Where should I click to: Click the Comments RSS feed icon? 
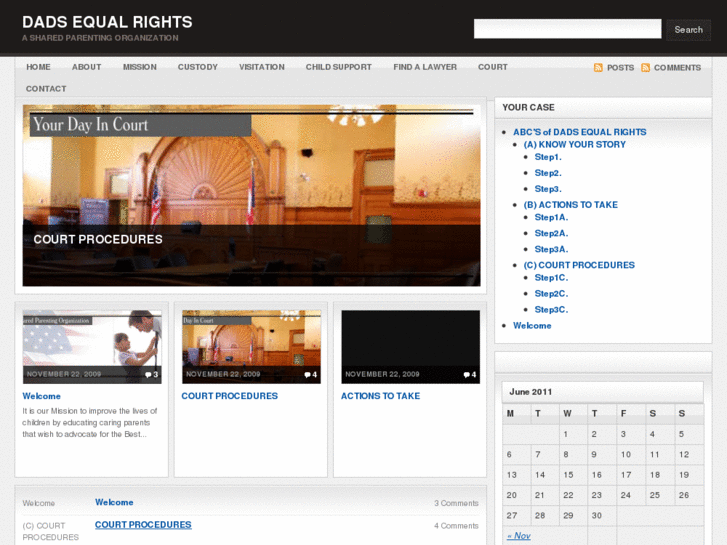(x=645, y=68)
